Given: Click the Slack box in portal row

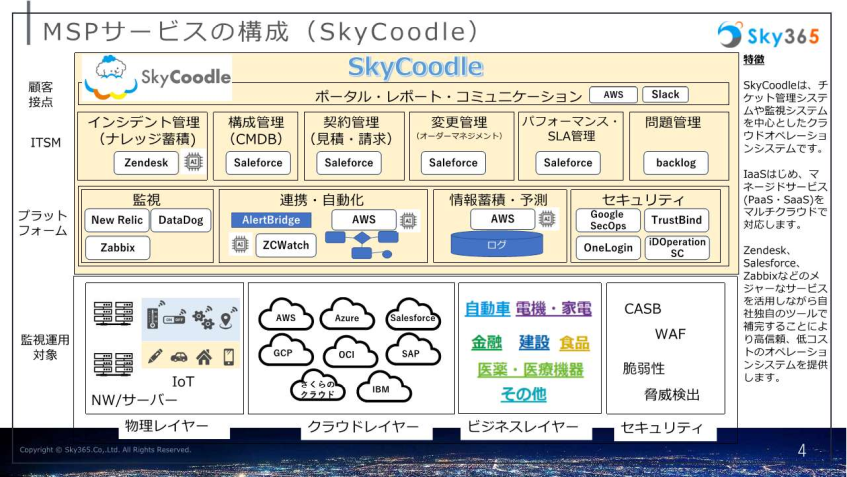Looking at the screenshot, I should click(665, 95).
